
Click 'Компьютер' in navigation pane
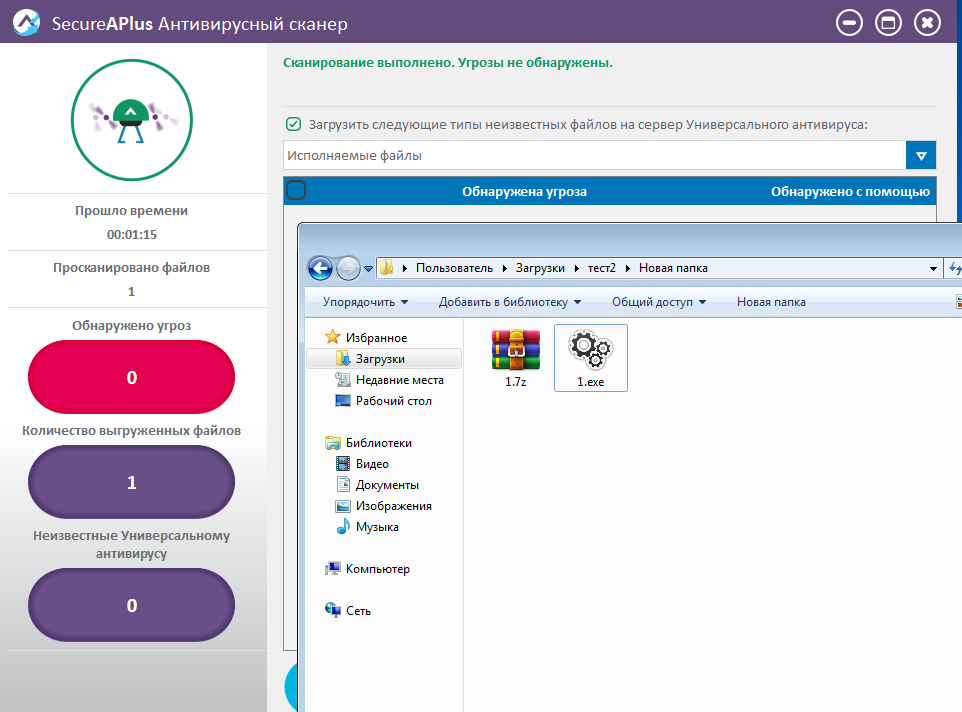pyautogui.click(x=377, y=568)
